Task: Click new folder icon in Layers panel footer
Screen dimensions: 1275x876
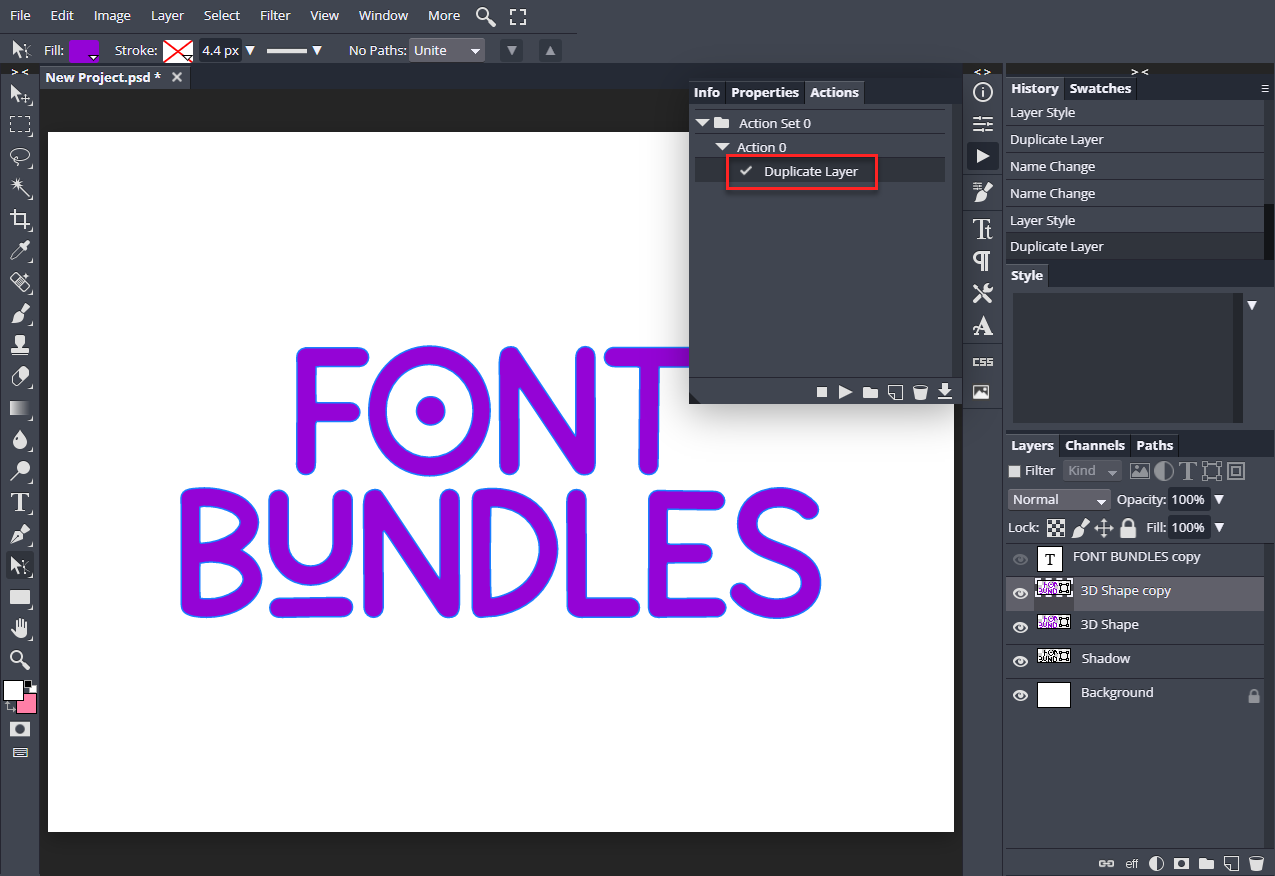Action: [1207, 863]
